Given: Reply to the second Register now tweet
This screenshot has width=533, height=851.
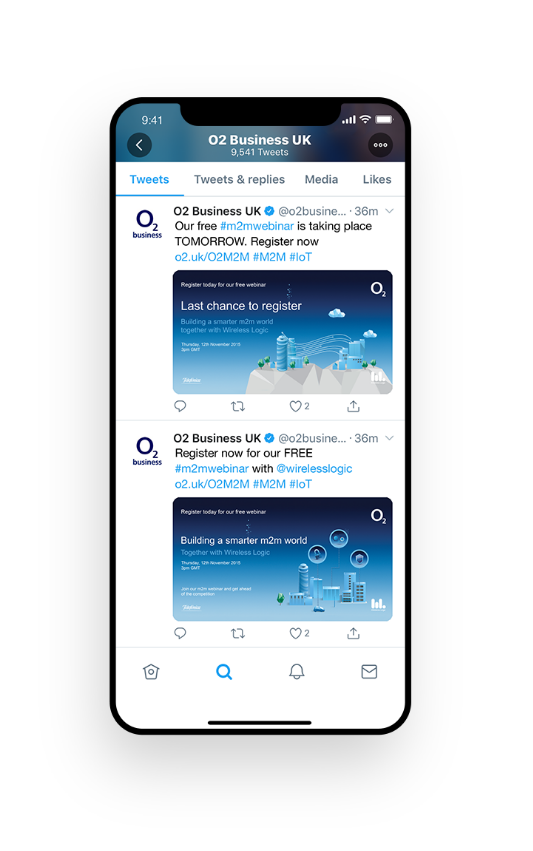Looking at the screenshot, I should coord(180,633).
